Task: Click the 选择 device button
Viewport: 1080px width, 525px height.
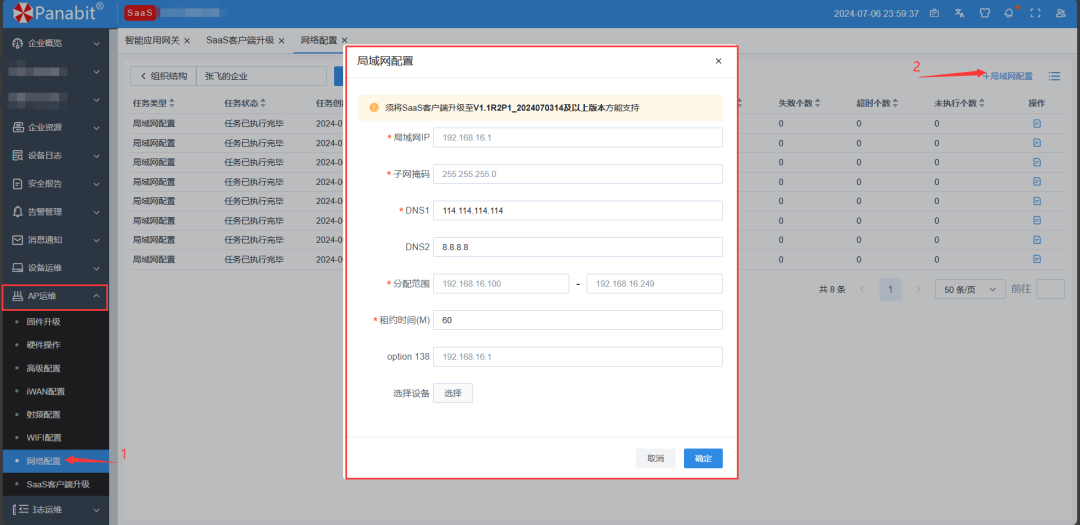Action: click(453, 393)
